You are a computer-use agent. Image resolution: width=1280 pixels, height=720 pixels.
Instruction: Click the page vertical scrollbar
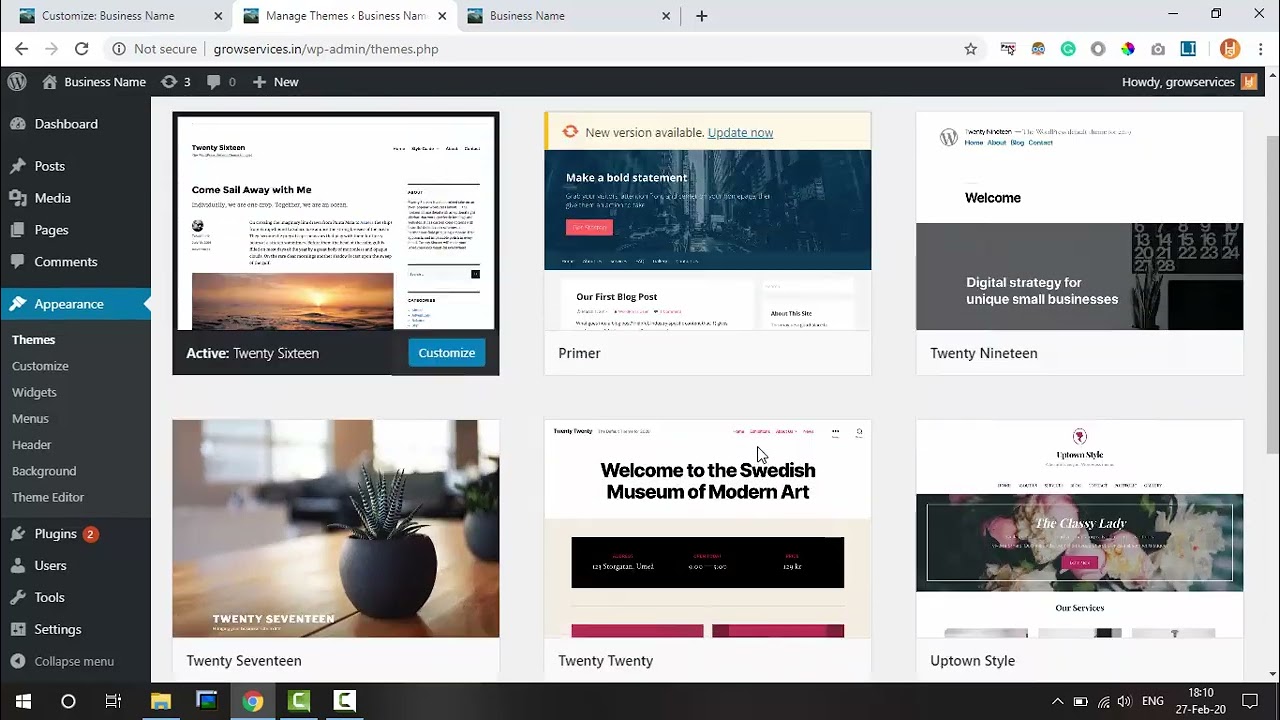point(1272,295)
